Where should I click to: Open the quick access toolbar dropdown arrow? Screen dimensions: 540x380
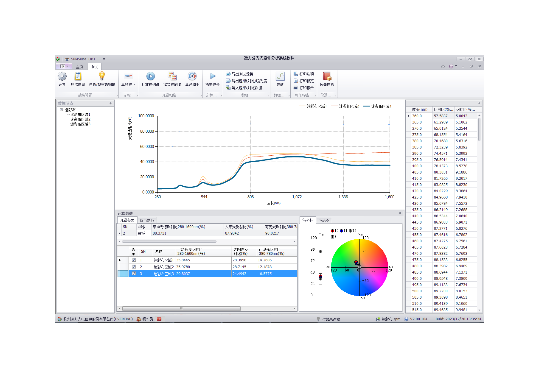click(104, 59)
